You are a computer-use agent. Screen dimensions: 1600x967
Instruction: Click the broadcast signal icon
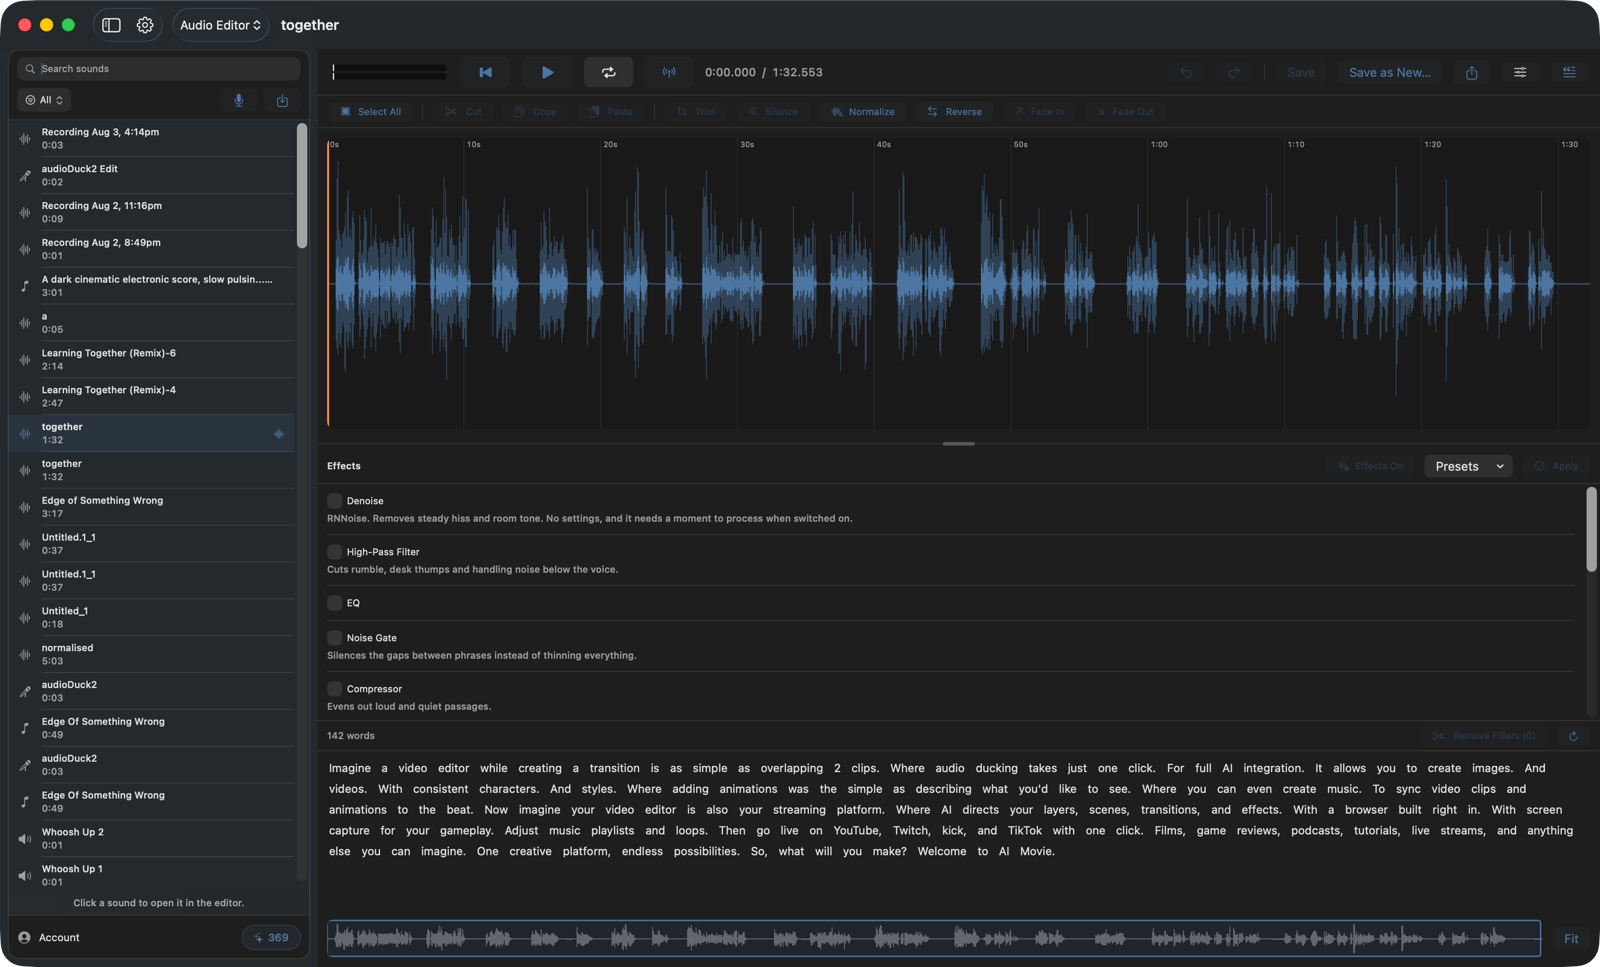(x=669, y=72)
